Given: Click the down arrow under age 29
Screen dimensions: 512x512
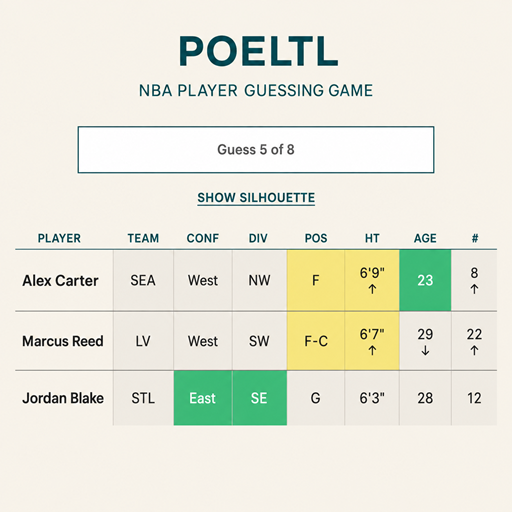Looking at the screenshot, I should 425,350.
